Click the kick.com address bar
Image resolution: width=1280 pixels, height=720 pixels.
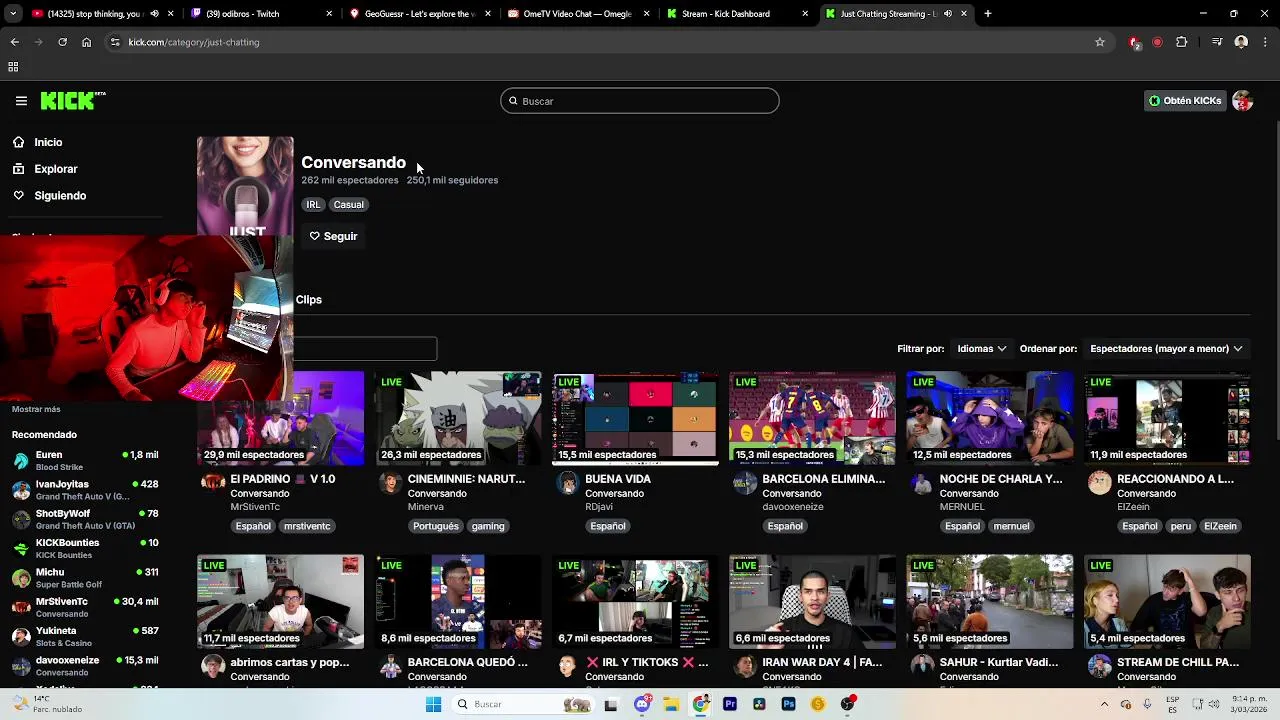click(600, 42)
